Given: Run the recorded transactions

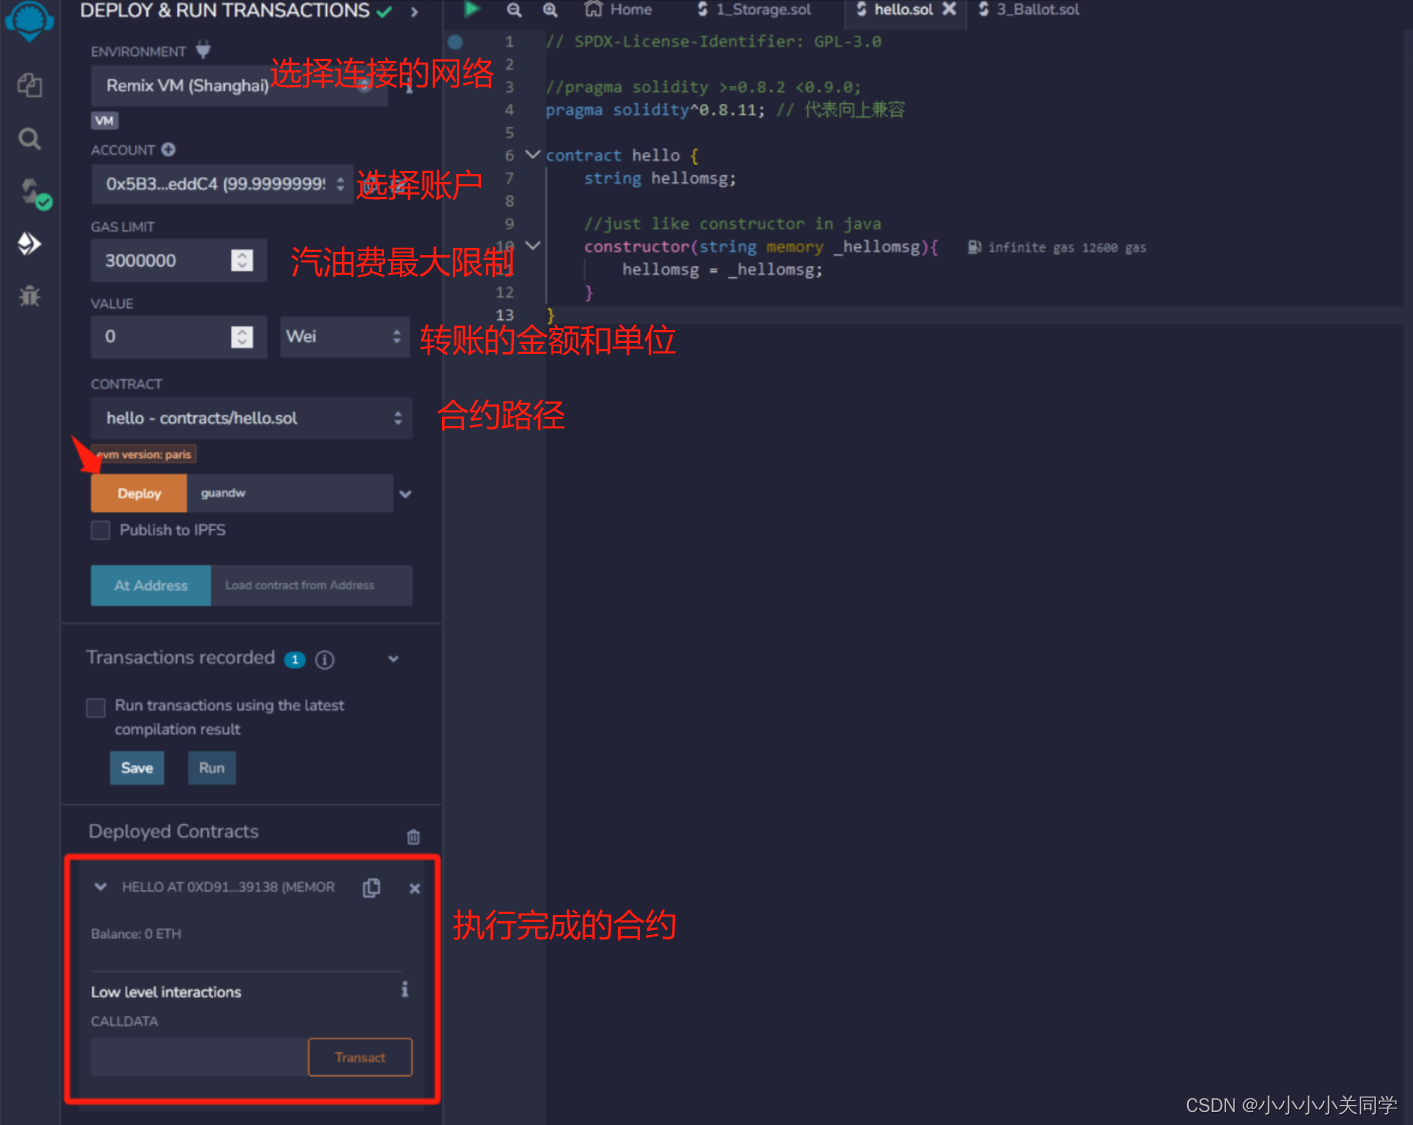Looking at the screenshot, I should (x=211, y=768).
